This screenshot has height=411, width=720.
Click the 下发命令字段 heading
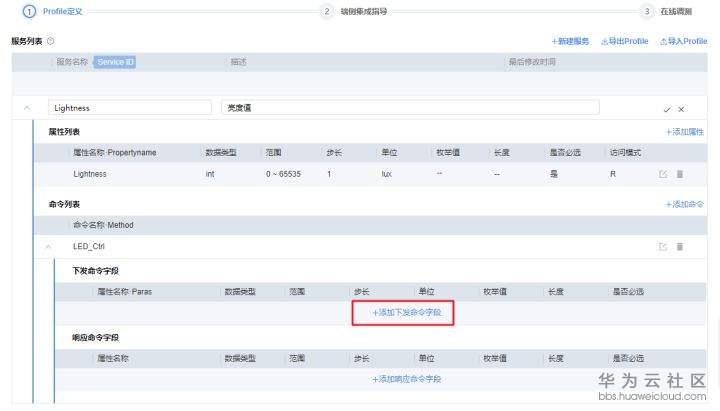point(95,271)
